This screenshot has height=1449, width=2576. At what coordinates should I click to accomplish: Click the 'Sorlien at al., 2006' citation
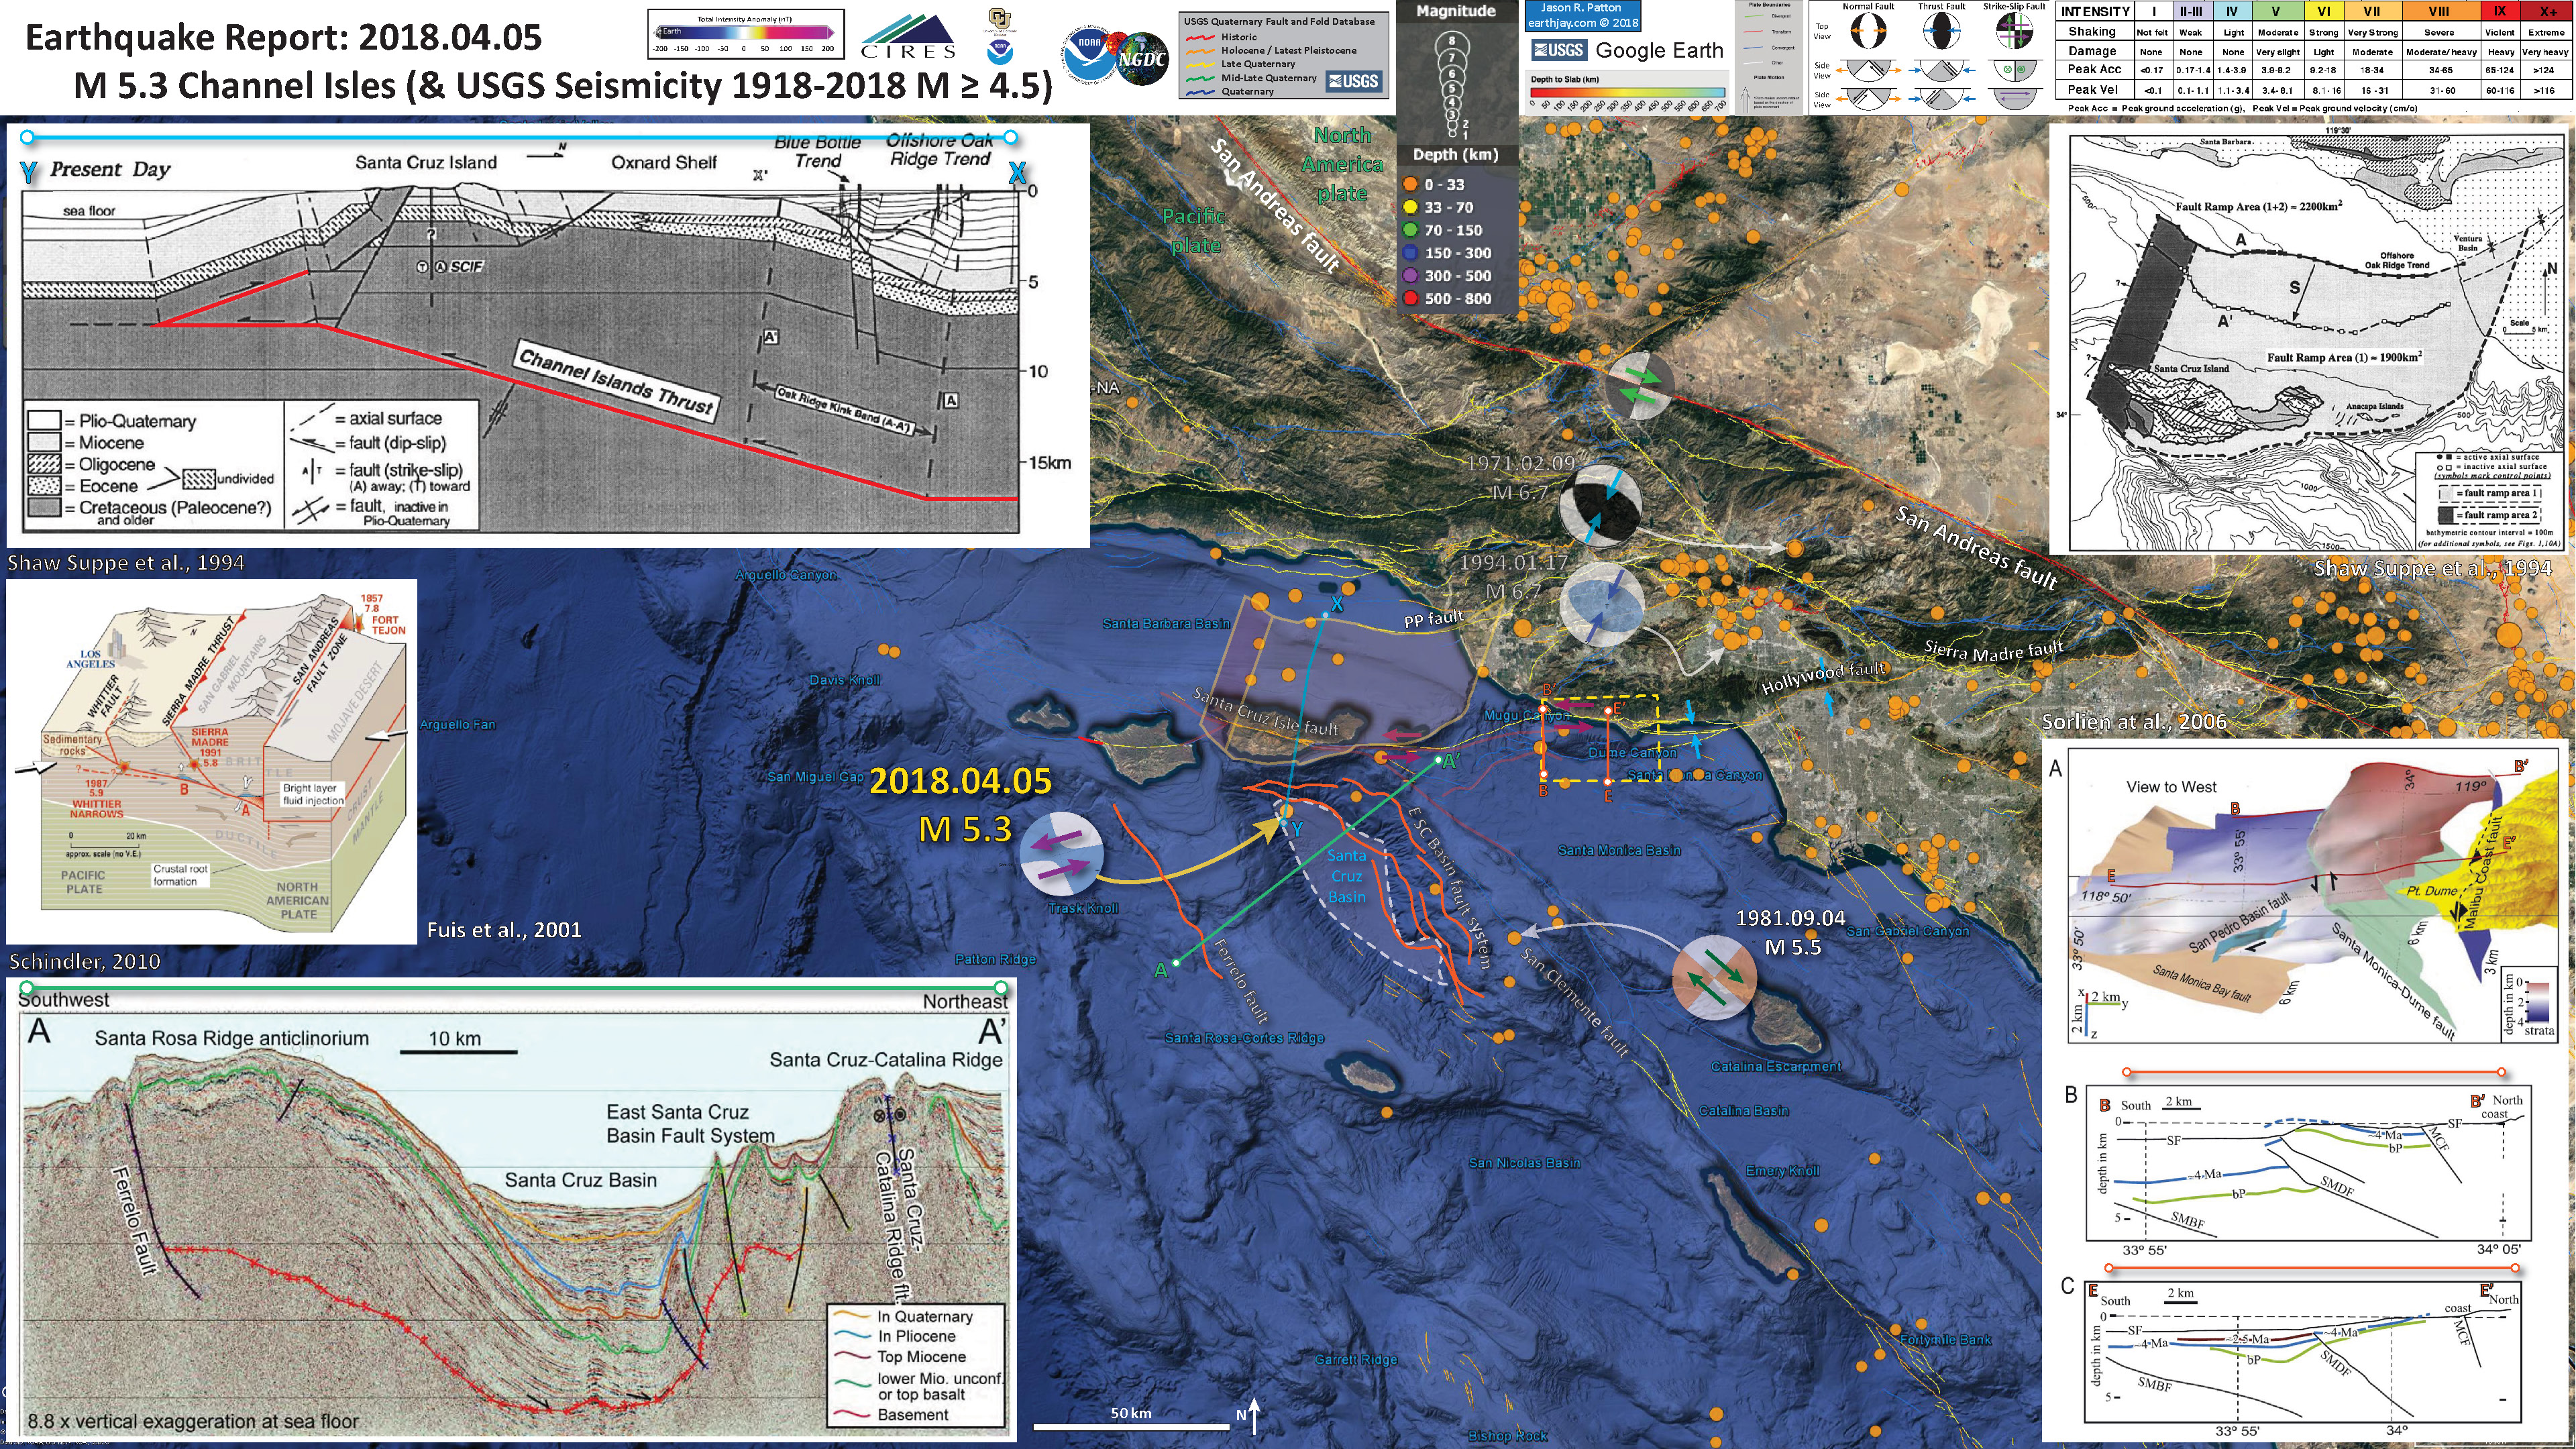coord(2134,721)
